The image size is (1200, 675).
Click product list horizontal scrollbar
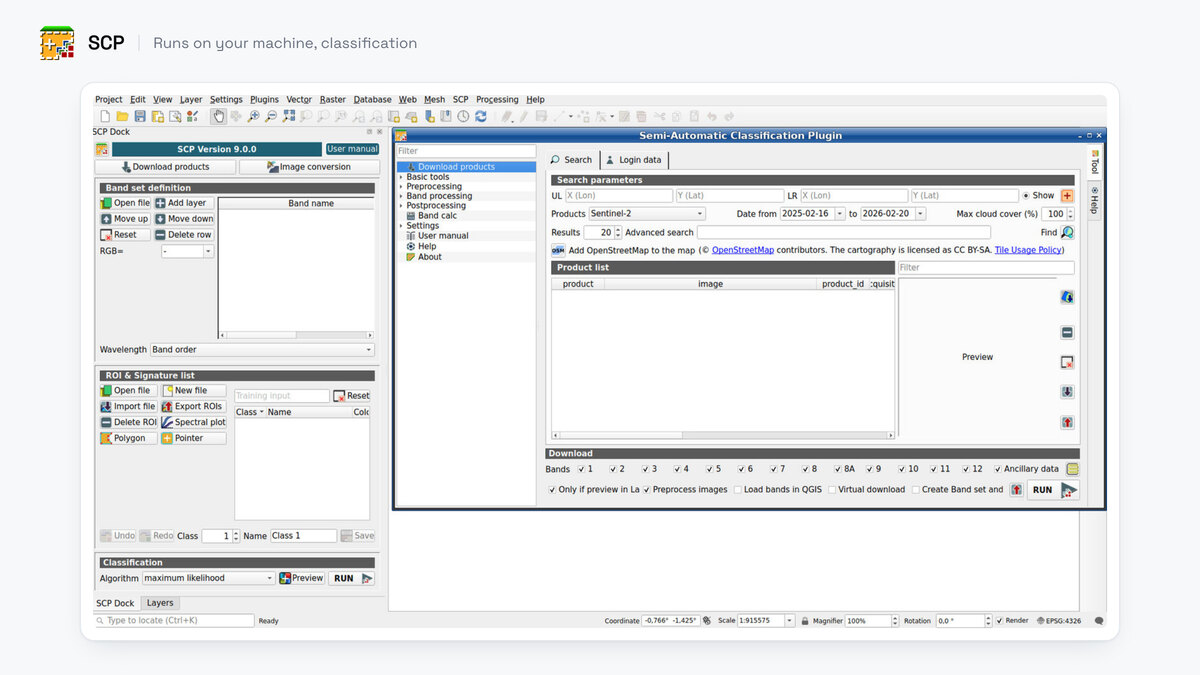pyautogui.click(x=722, y=436)
